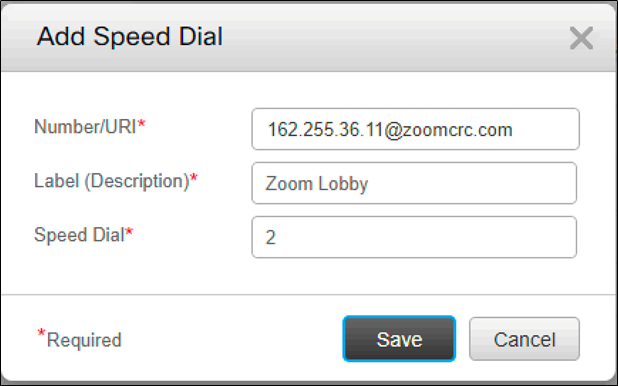Click the red asterisk after Label (Description)
This screenshot has width=618, height=386.
click(194, 177)
